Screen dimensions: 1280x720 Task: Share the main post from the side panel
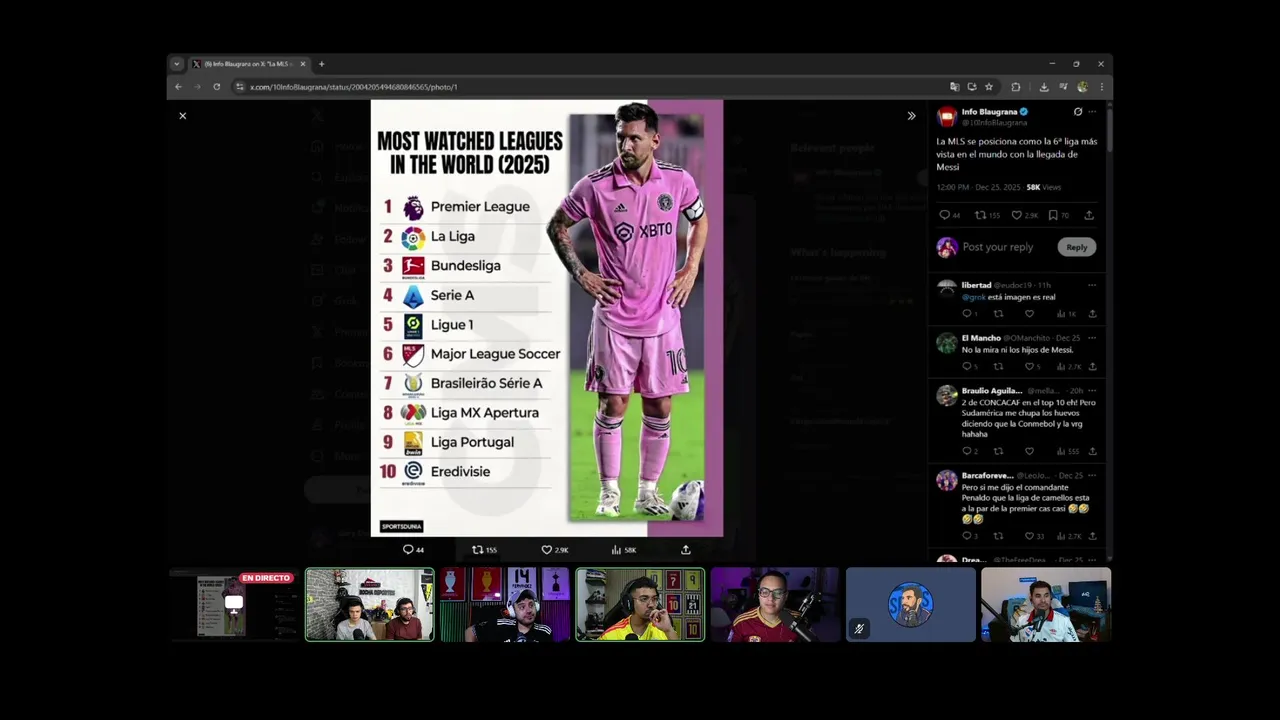tap(1089, 215)
